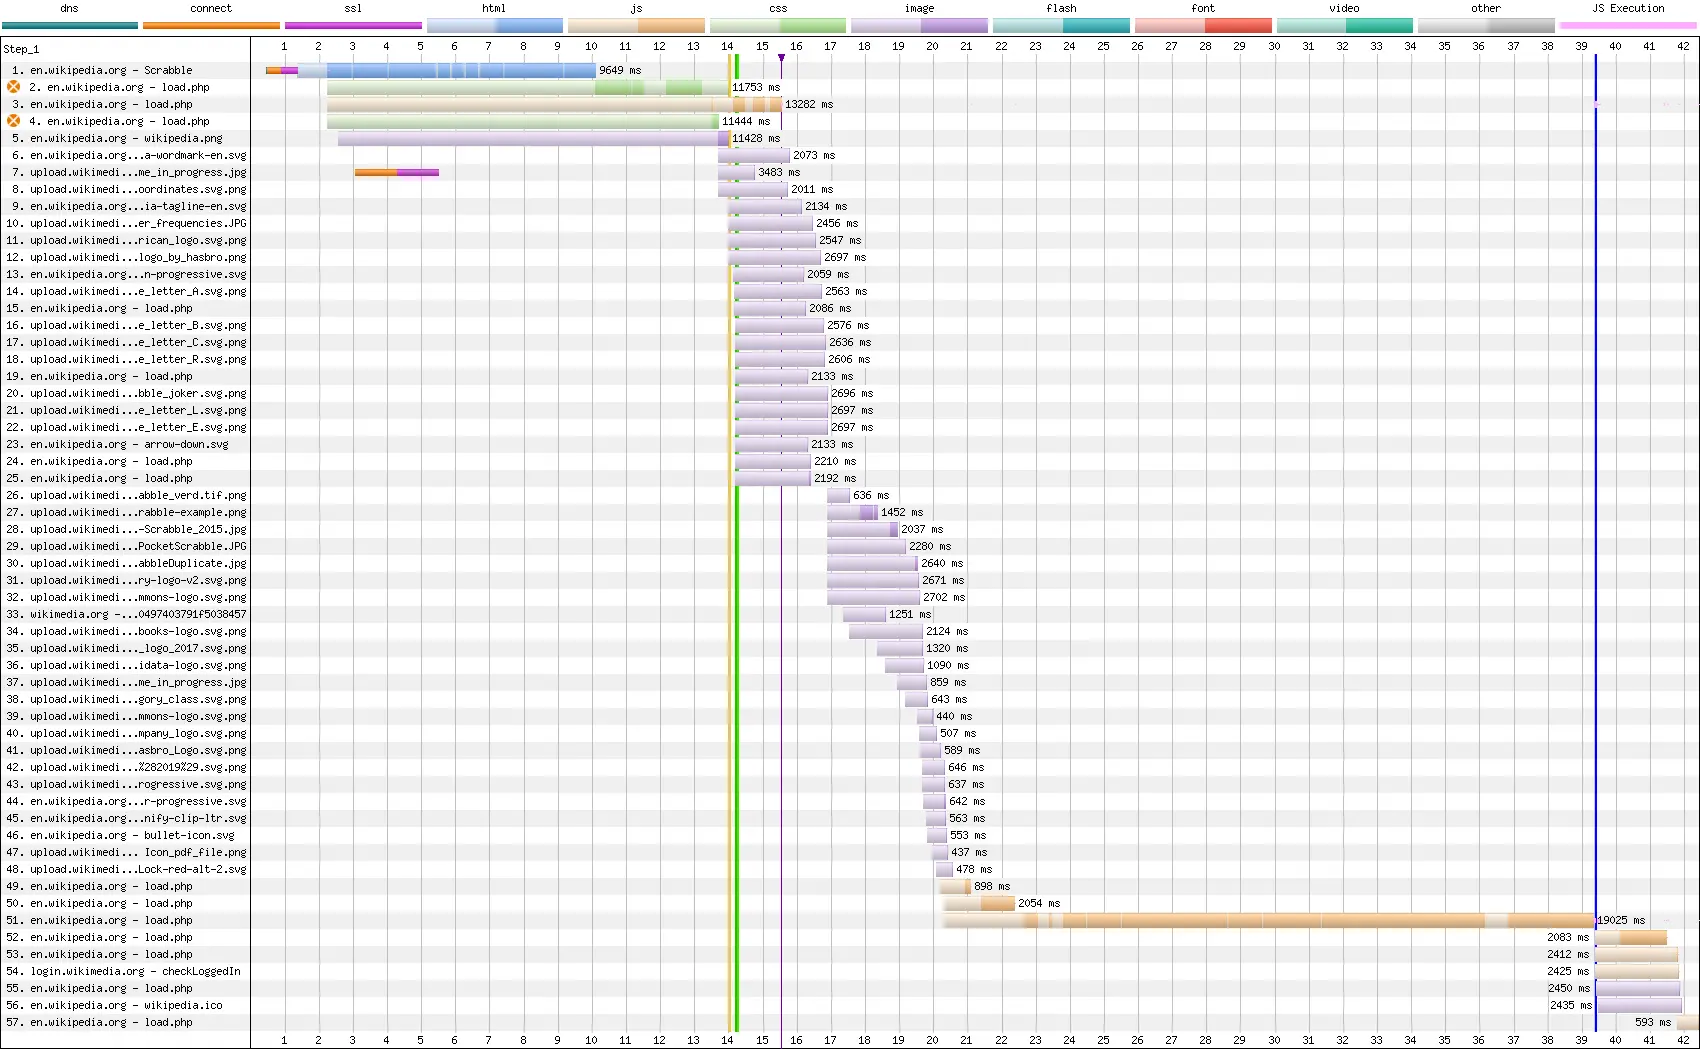The image size is (1700, 1049).
Task: Click the ssl legend color bar
Action: tap(353, 25)
